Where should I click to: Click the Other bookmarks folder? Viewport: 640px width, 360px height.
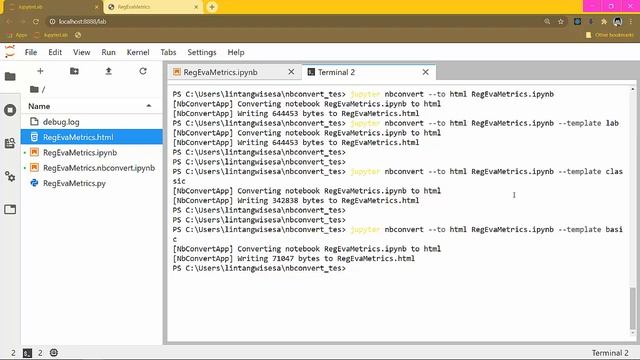click(610, 35)
